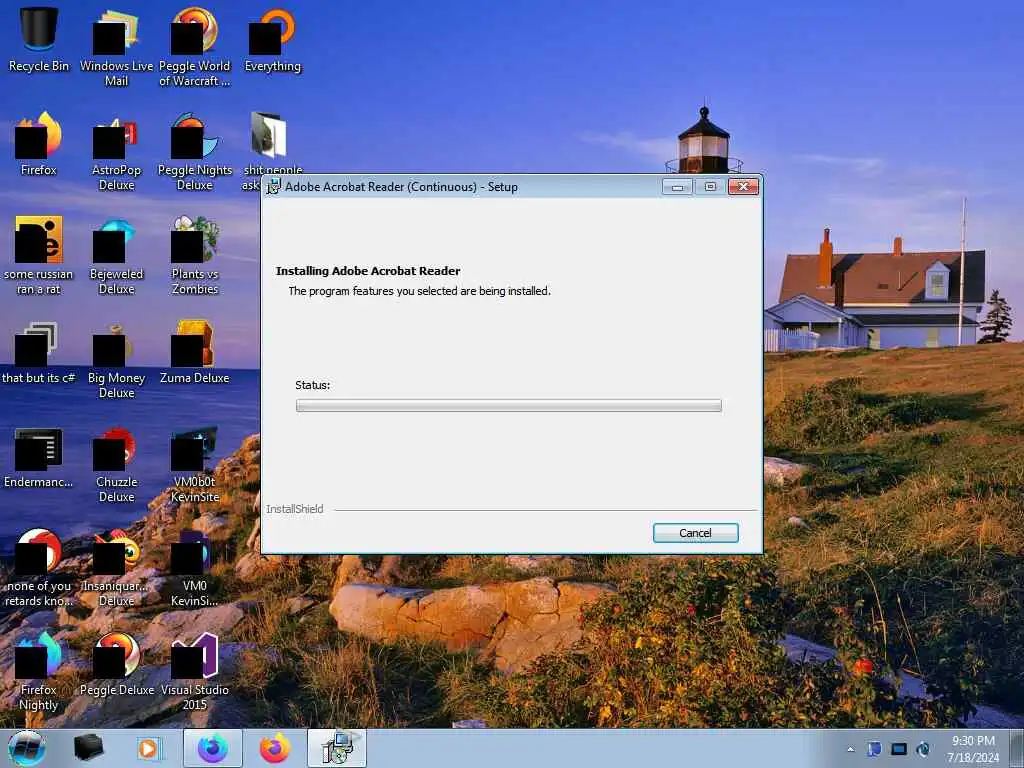Select the Peggle Deluxe desktop icon

coord(116,665)
